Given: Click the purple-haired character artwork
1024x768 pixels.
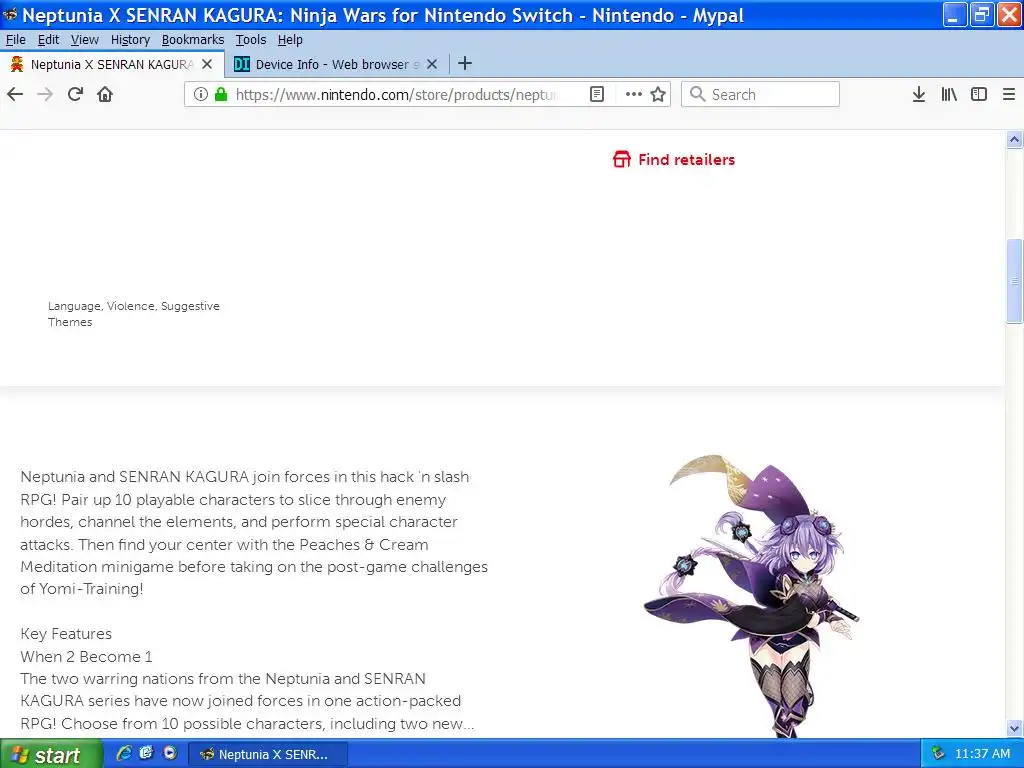Looking at the screenshot, I should (751, 596).
